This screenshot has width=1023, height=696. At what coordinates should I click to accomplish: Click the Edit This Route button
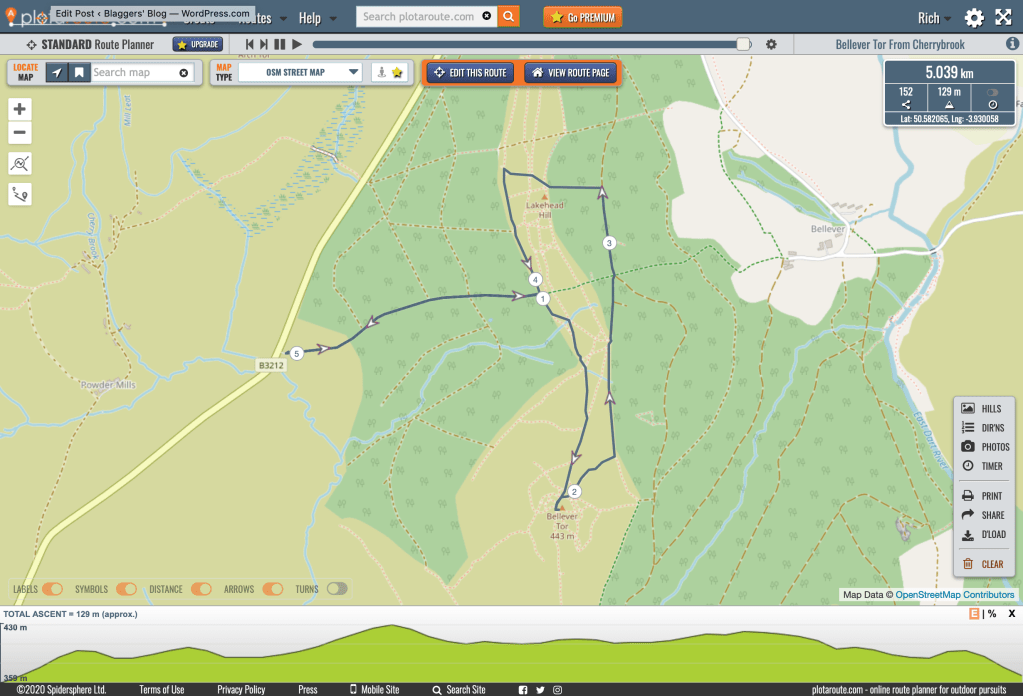click(470, 73)
